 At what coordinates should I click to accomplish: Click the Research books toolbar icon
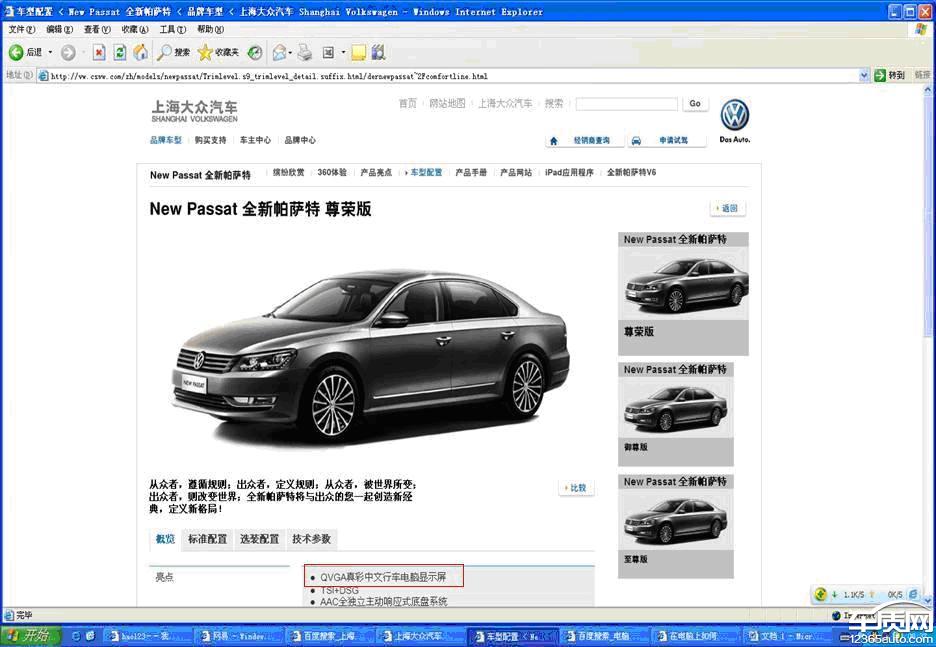coord(378,53)
